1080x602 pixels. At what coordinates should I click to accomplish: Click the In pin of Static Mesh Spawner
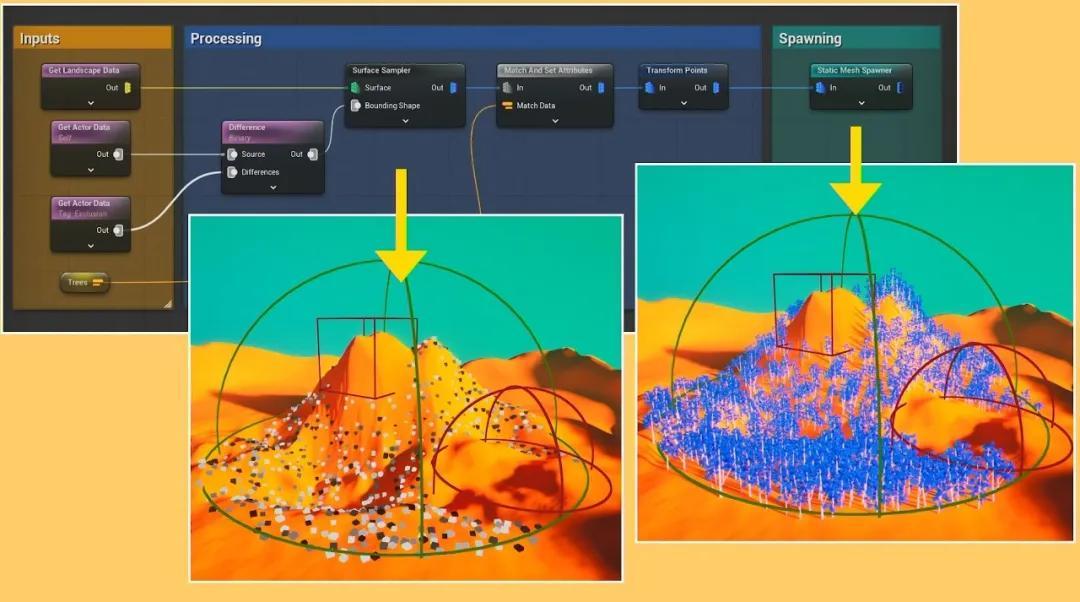(820, 88)
